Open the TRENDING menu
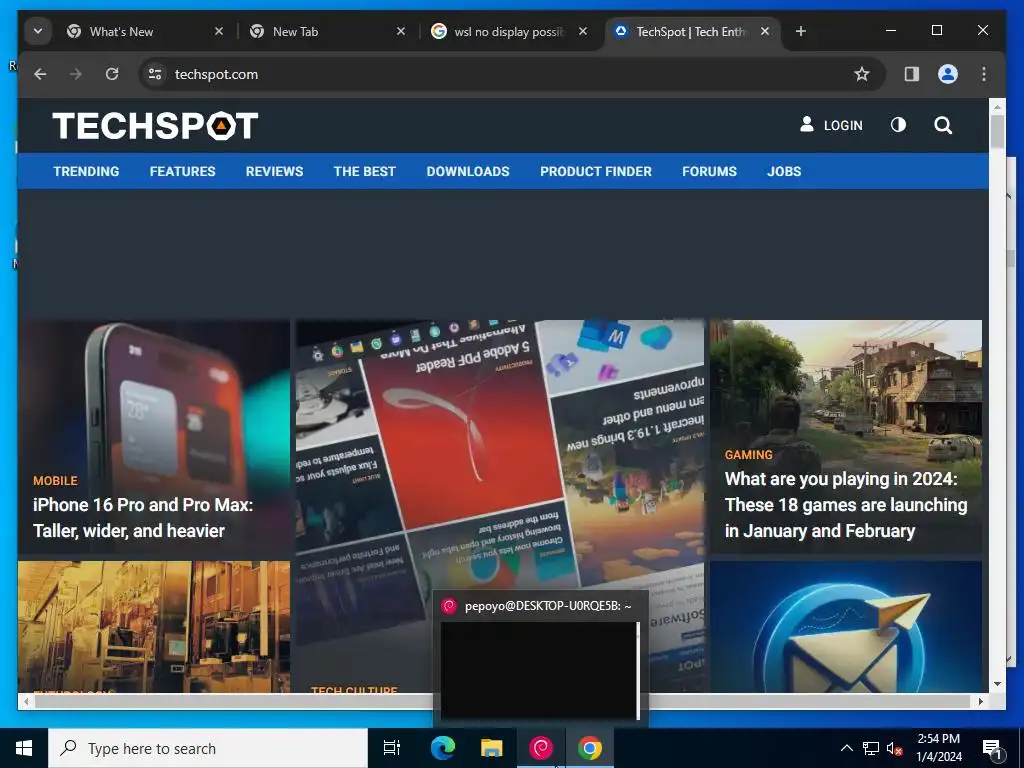The height and width of the screenshot is (768, 1024). (86, 172)
